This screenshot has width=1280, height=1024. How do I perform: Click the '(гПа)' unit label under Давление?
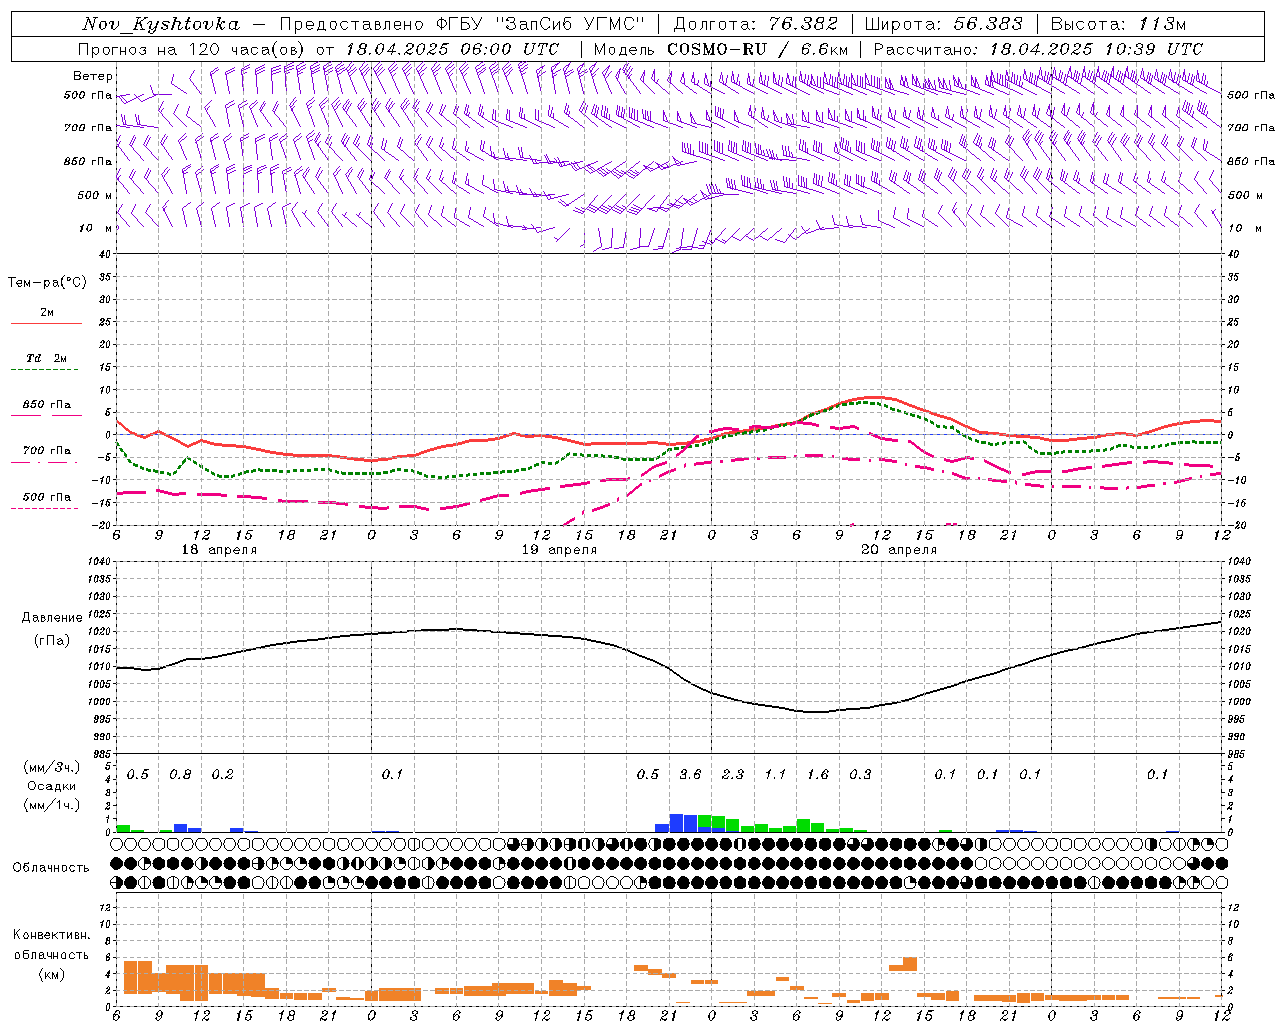coord(52,641)
